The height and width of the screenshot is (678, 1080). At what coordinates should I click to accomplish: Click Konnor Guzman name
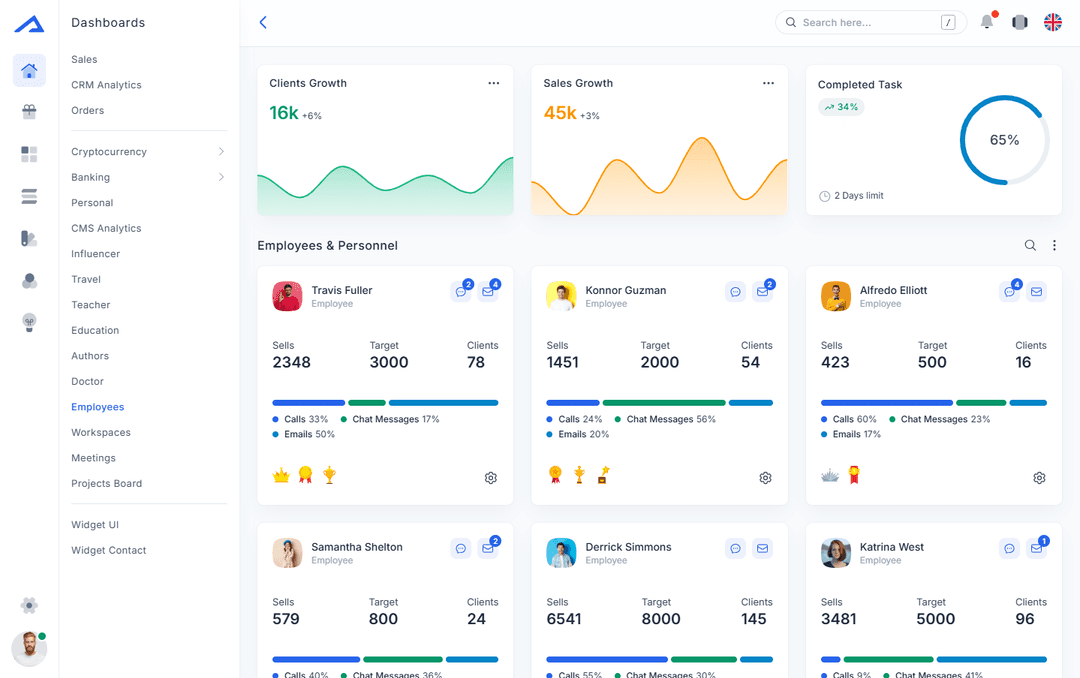pos(625,290)
